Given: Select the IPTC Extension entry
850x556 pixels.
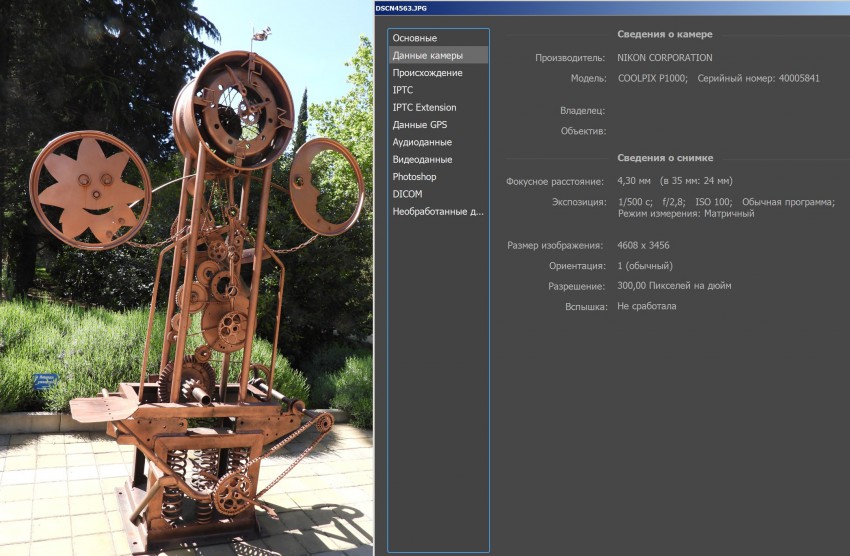Looking at the screenshot, I should click(424, 107).
